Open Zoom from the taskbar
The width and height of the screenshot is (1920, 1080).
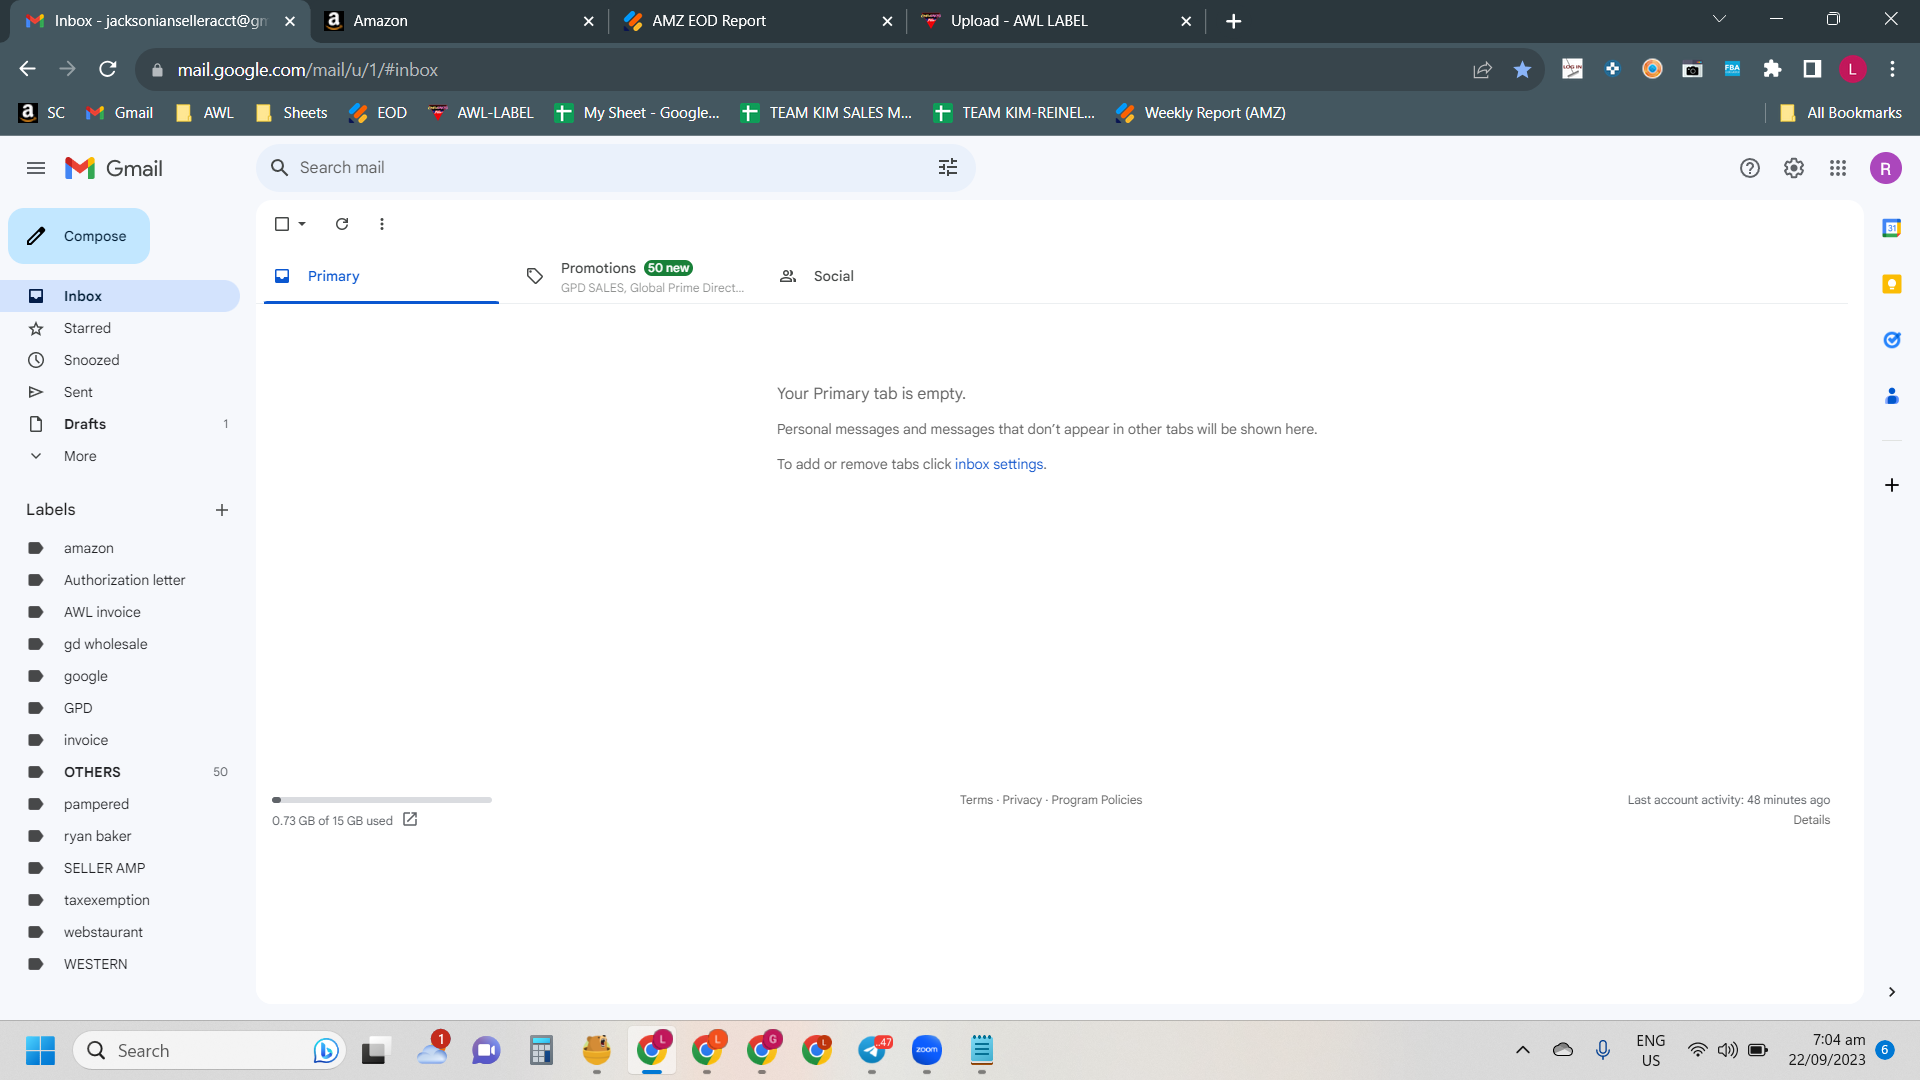927,1050
